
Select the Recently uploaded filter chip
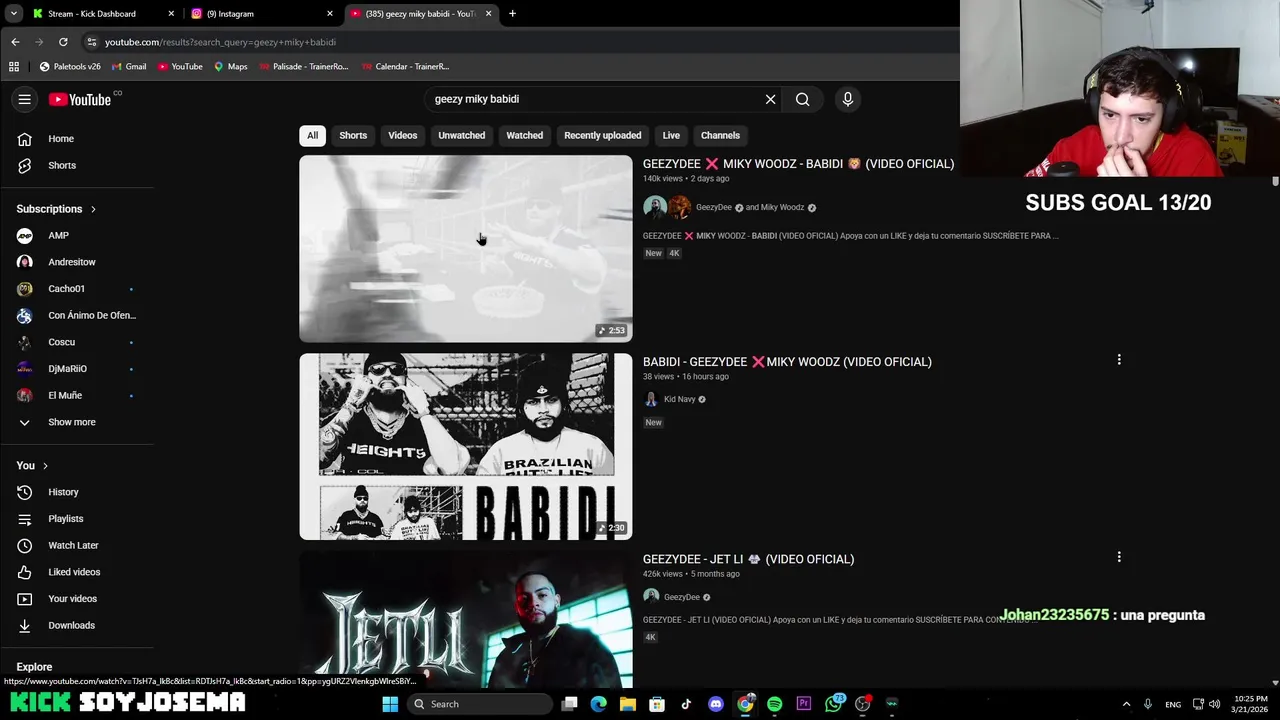click(602, 135)
